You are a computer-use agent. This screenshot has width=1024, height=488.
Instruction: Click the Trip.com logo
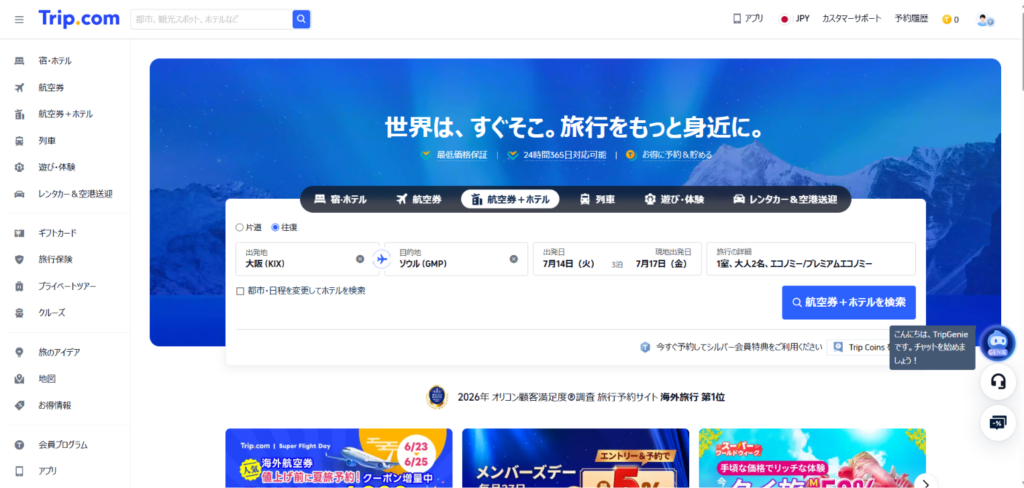[x=79, y=19]
